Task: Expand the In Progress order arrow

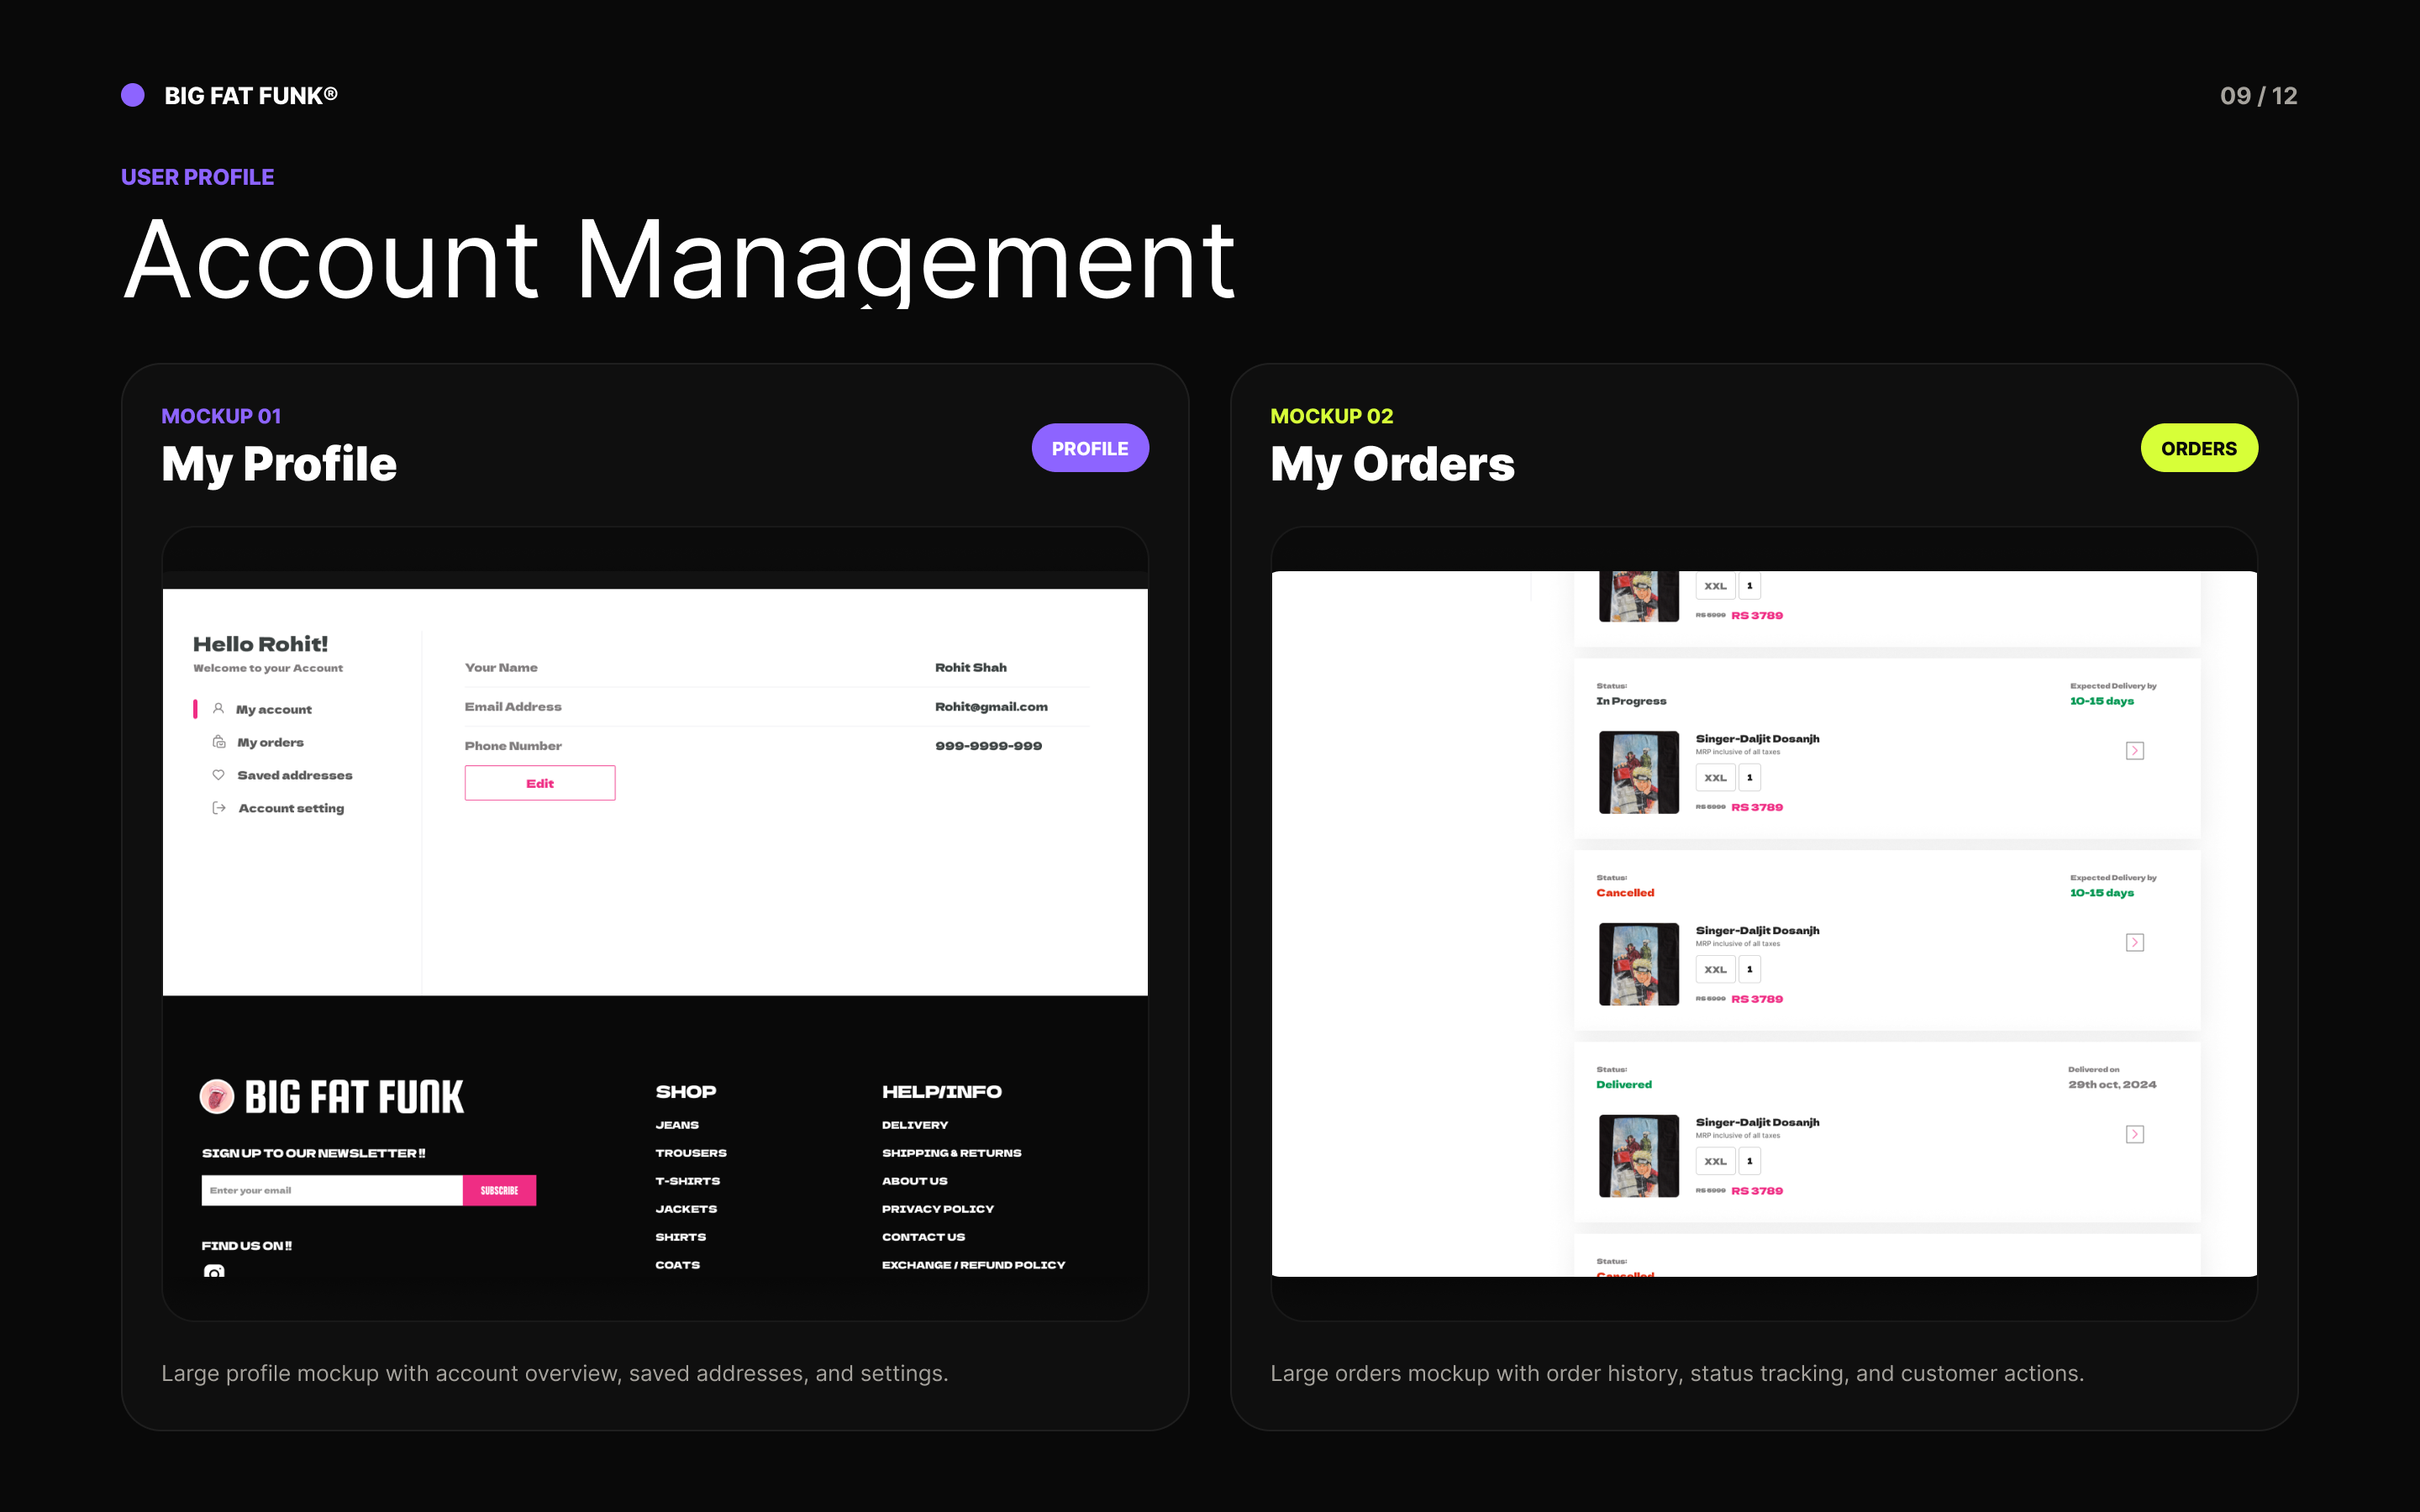Action: pos(2135,751)
